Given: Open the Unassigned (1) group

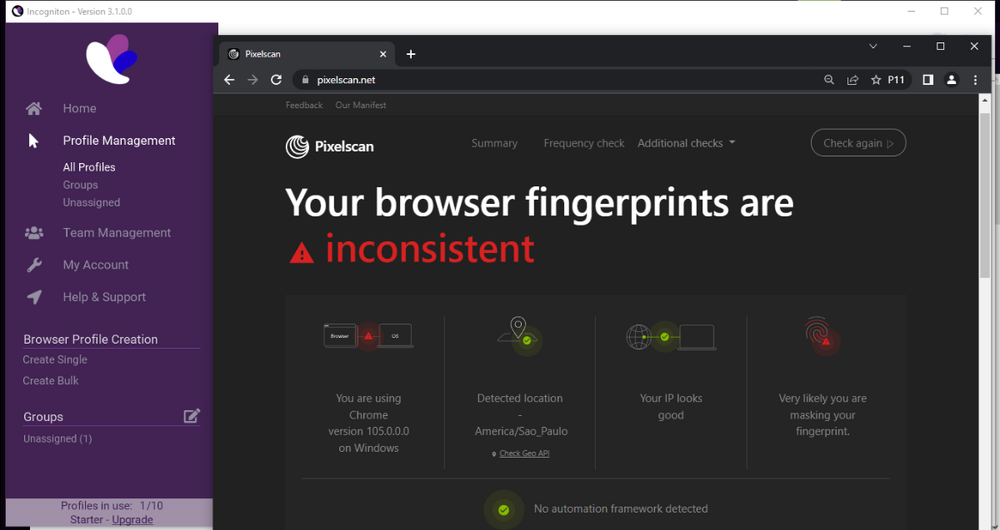Looking at the screenshot, I should [x=57, y=439].
